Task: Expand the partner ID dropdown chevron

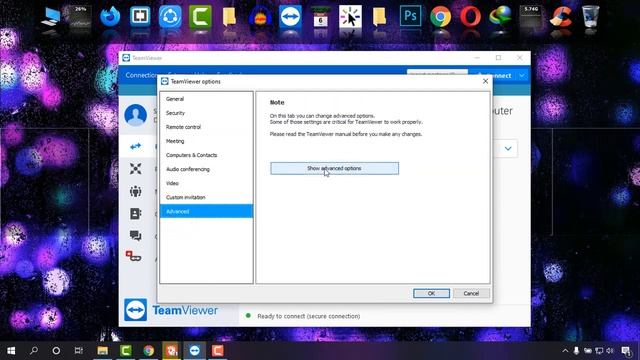Action: [508, 149]
